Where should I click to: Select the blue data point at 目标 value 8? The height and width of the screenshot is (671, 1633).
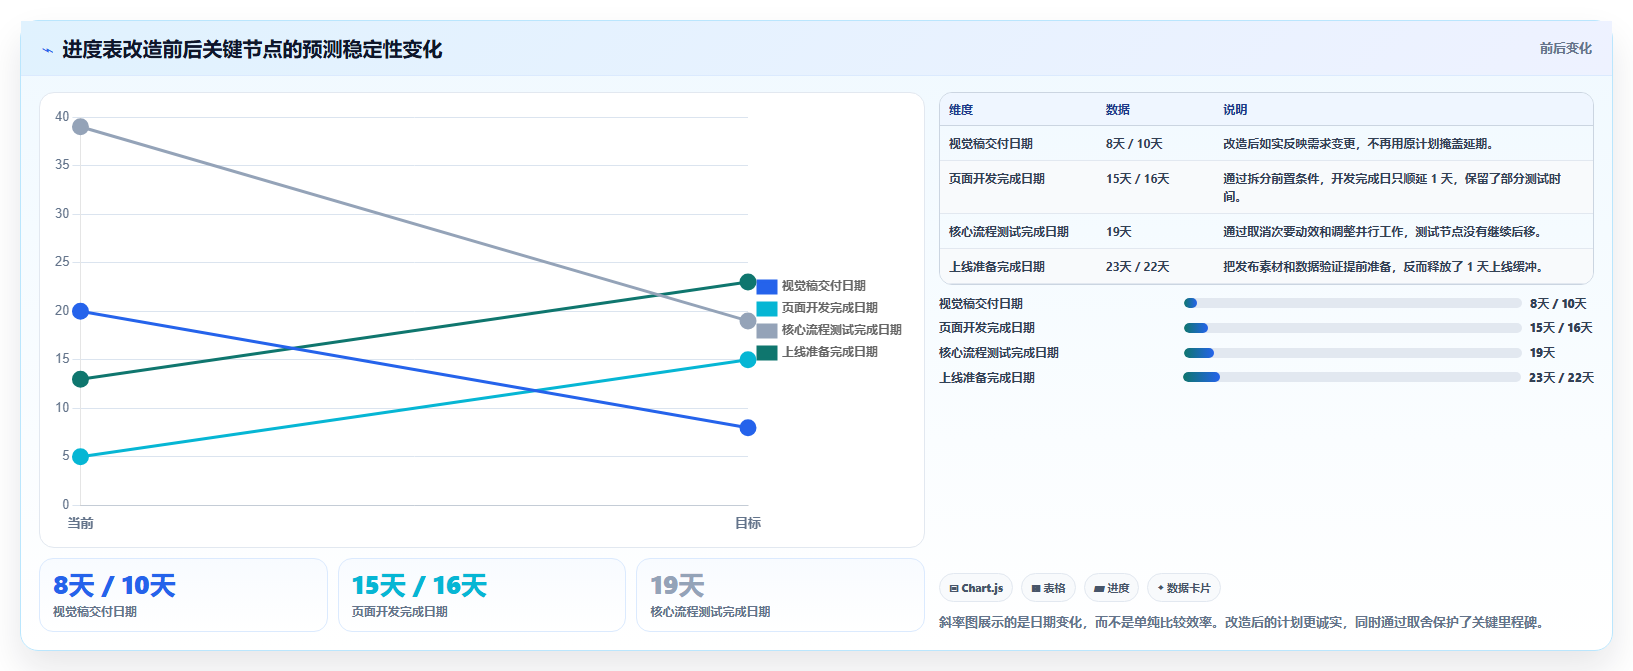coord(748,428)
